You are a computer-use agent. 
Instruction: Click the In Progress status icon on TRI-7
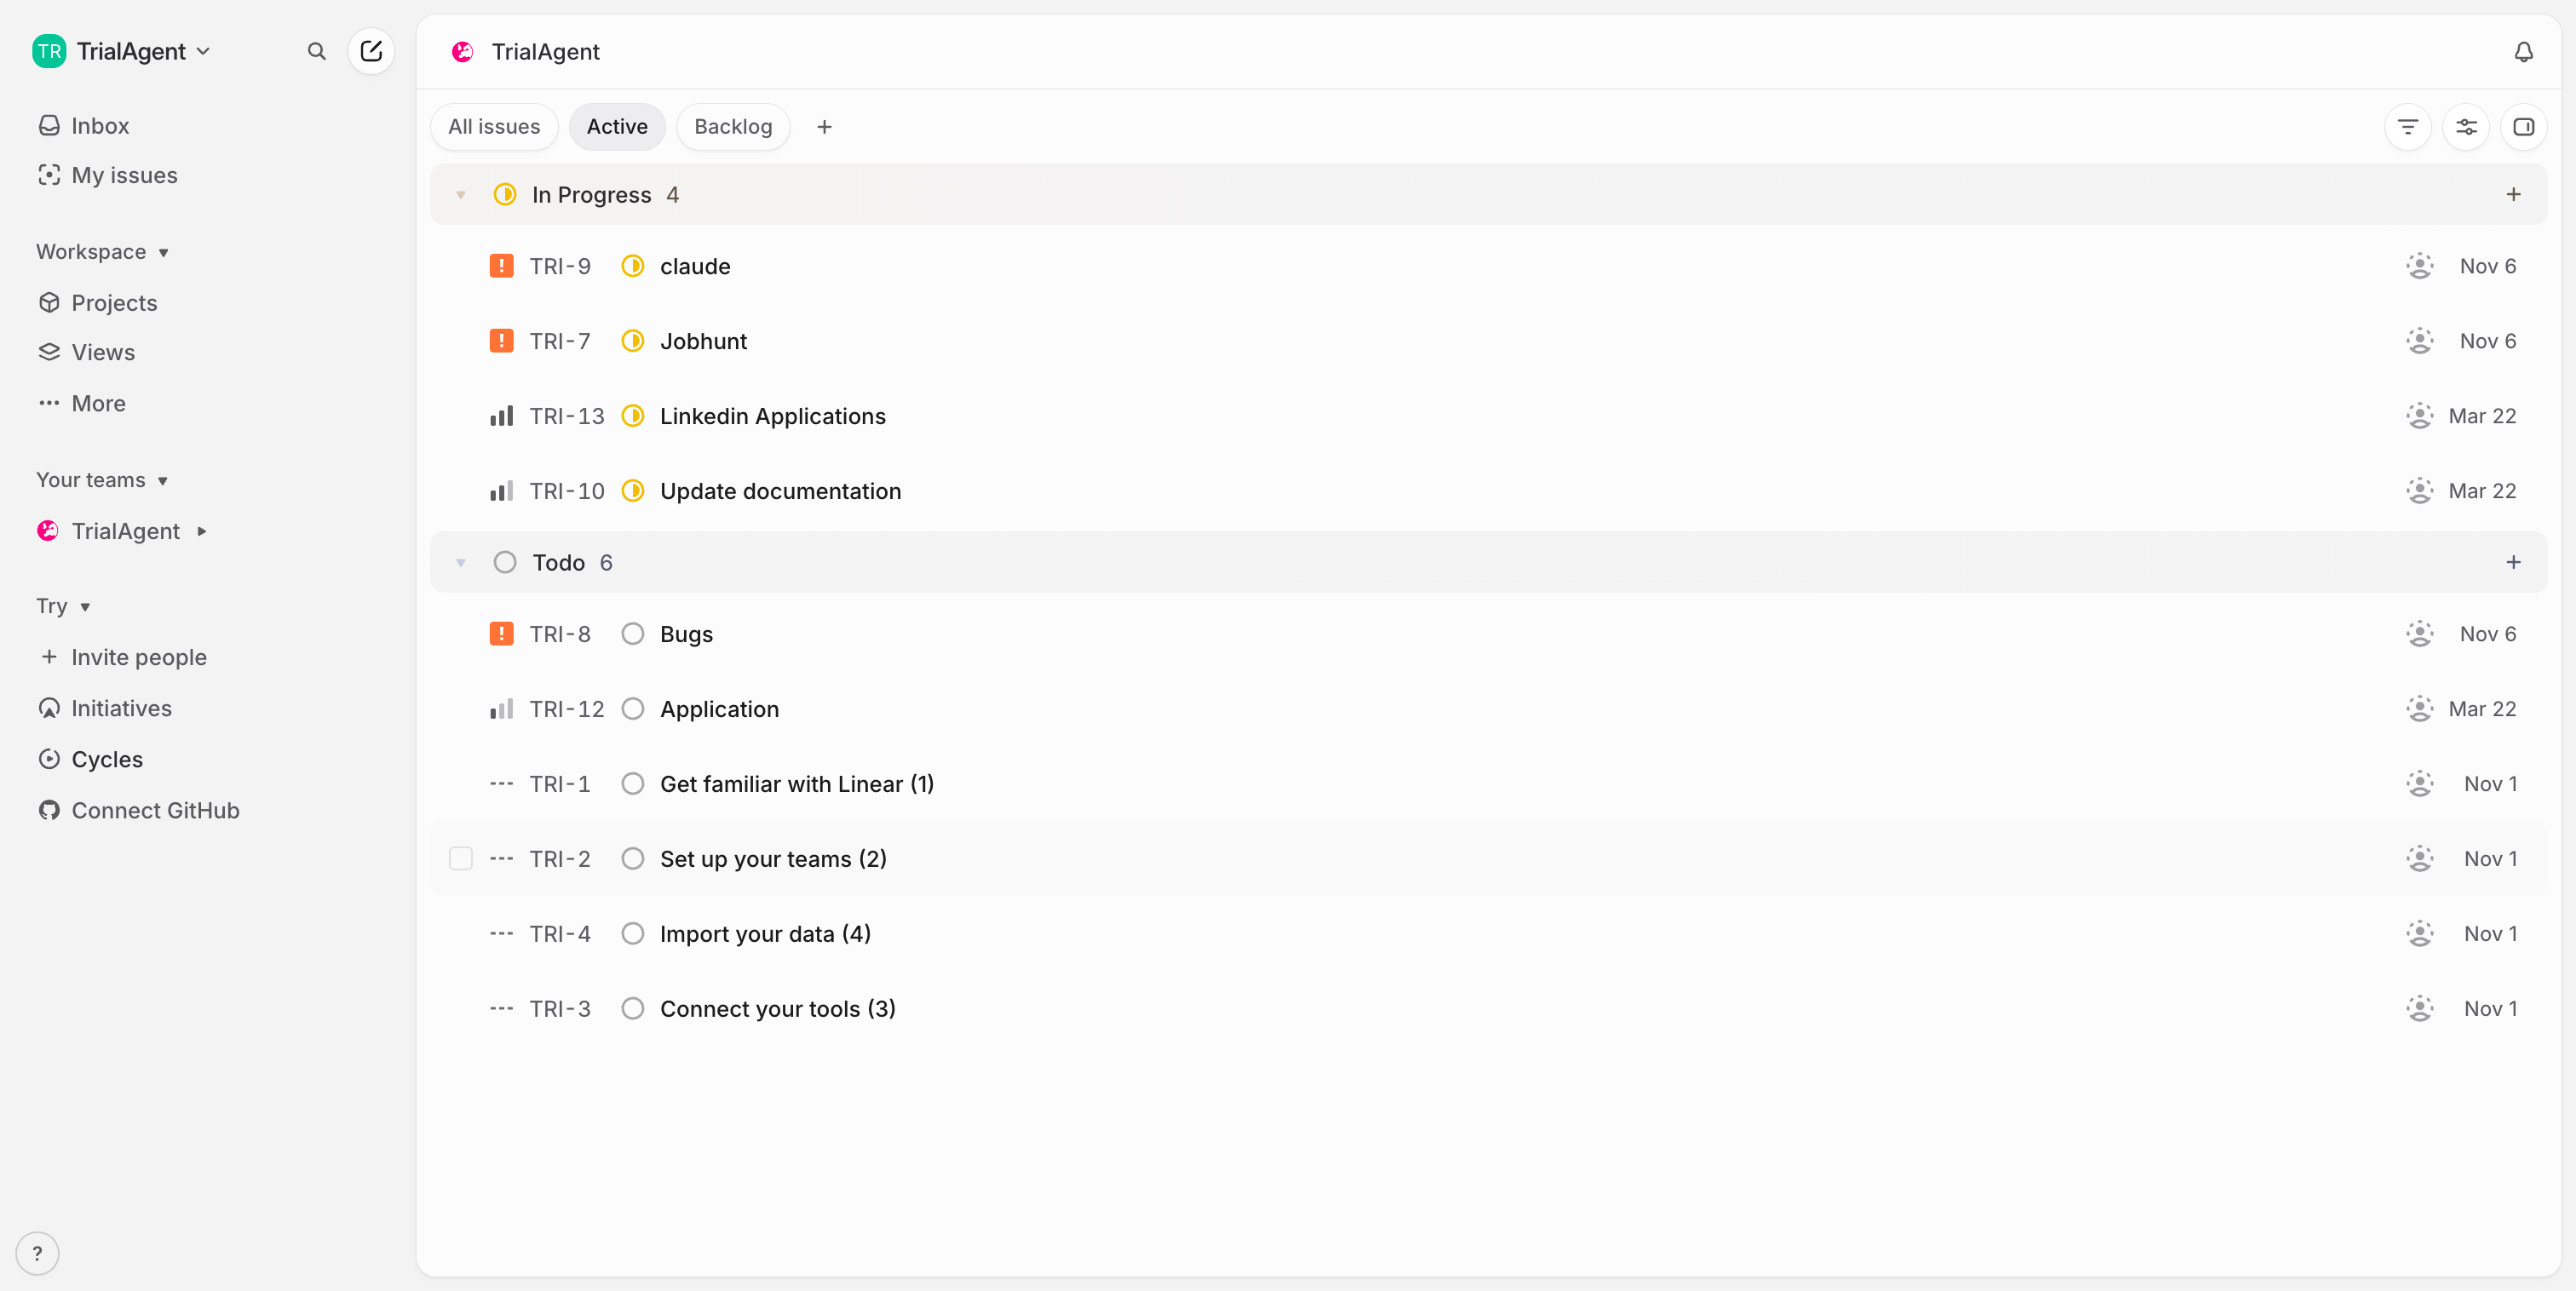point(632,340)
